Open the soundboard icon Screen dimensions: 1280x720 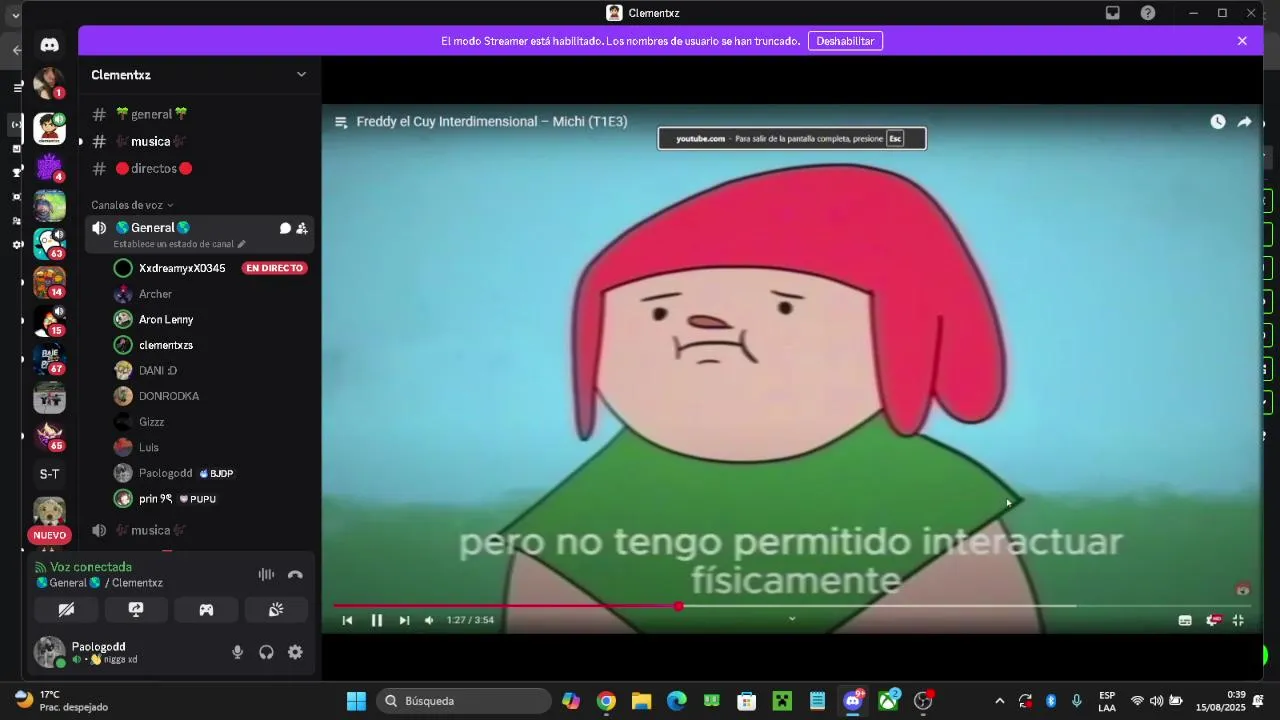click(x=276, y=609)
